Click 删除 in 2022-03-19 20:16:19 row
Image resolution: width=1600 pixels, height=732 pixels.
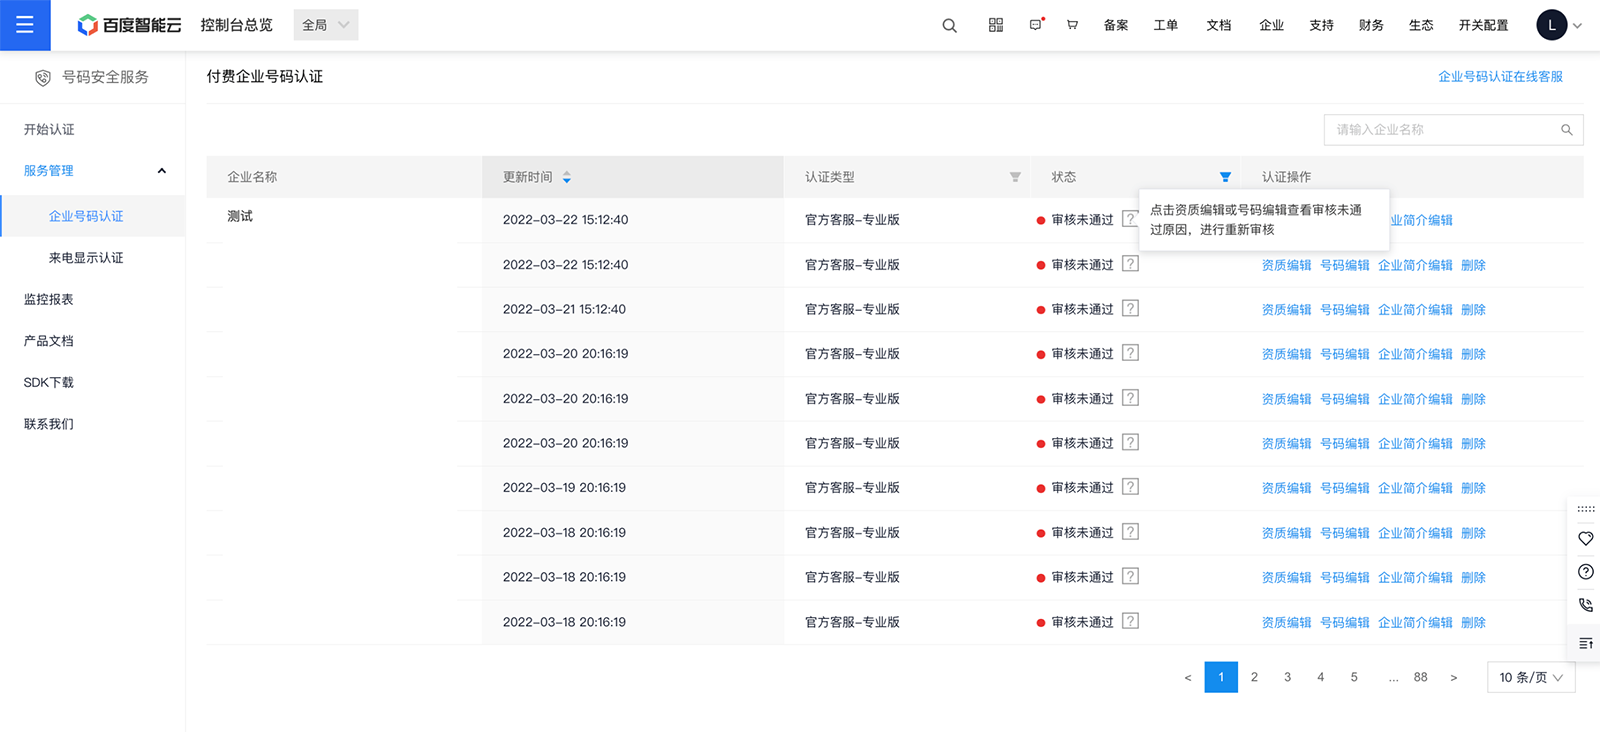tap(1473, 488)
